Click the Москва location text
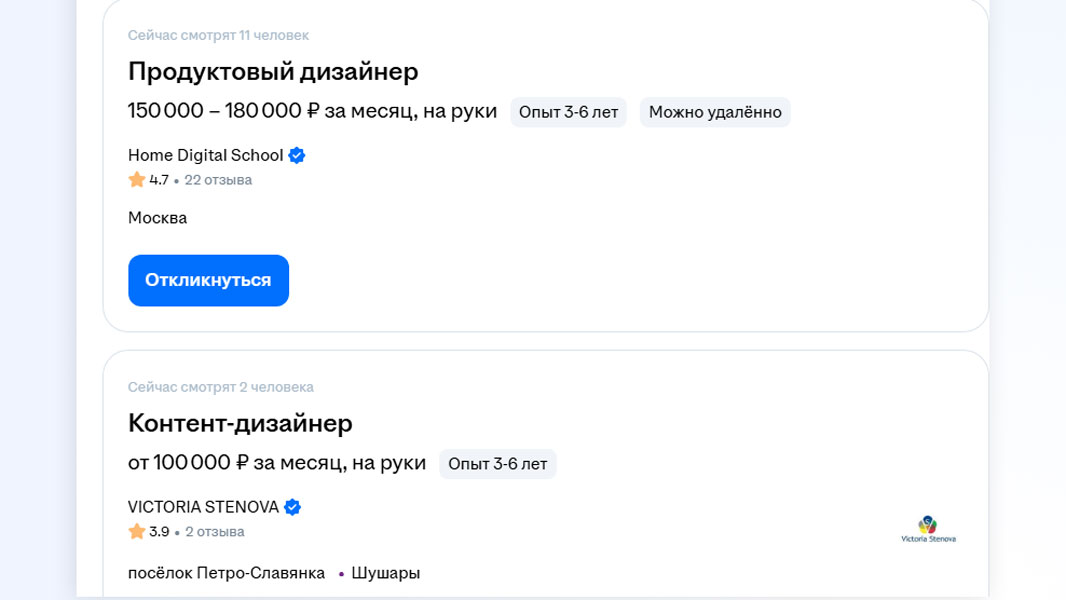 click(157, 218)
